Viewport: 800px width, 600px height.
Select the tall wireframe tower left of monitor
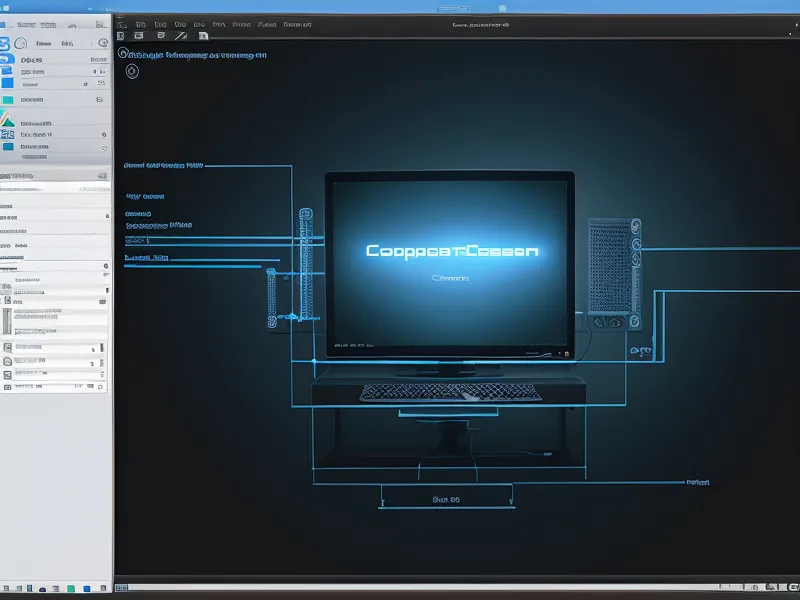306,264
